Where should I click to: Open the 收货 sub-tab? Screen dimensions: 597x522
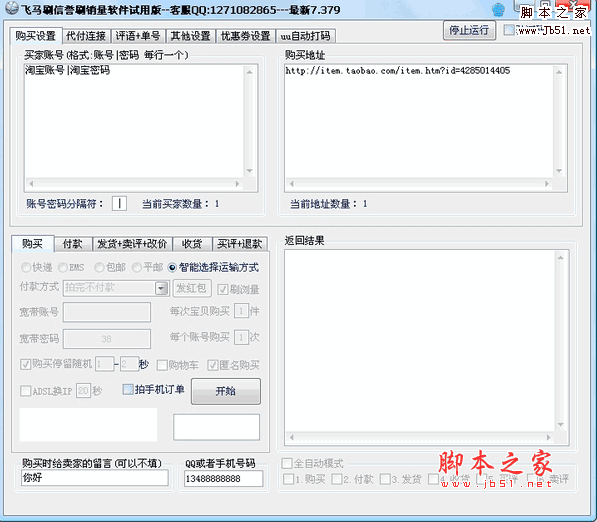tap(192, 244)
